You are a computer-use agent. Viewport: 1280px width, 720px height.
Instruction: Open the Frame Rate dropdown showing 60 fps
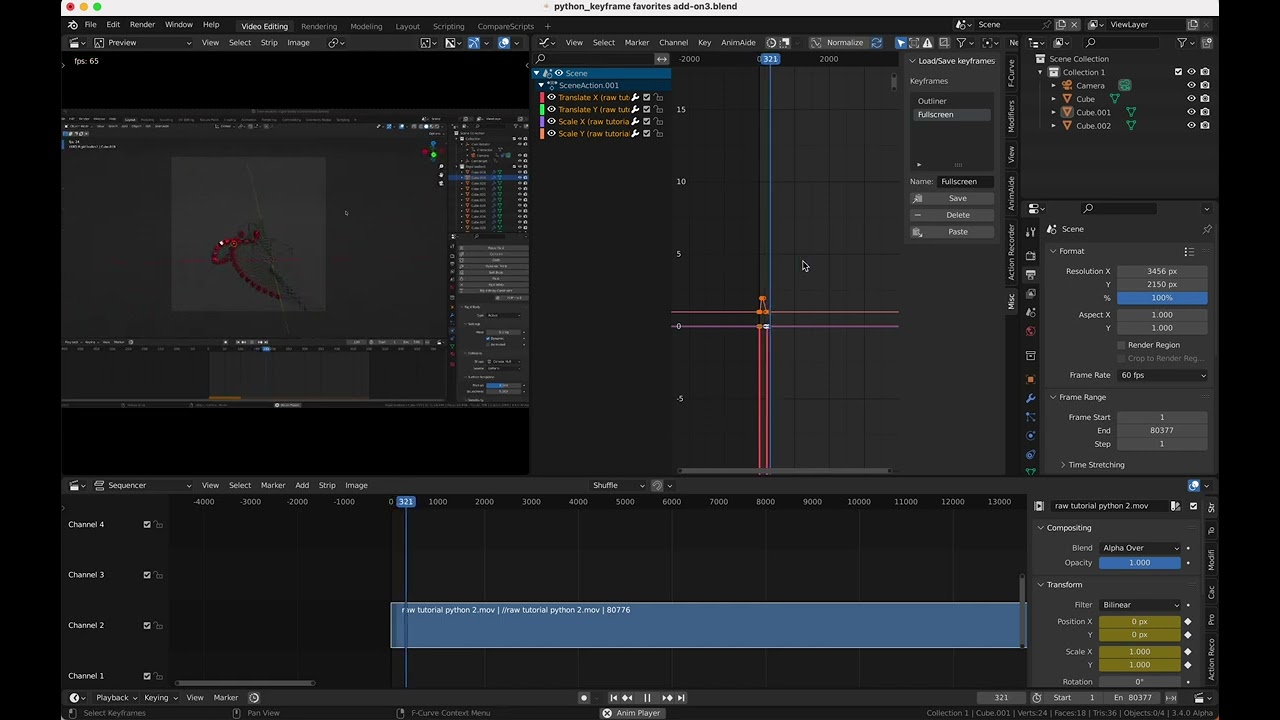[x=1163, y=375]
